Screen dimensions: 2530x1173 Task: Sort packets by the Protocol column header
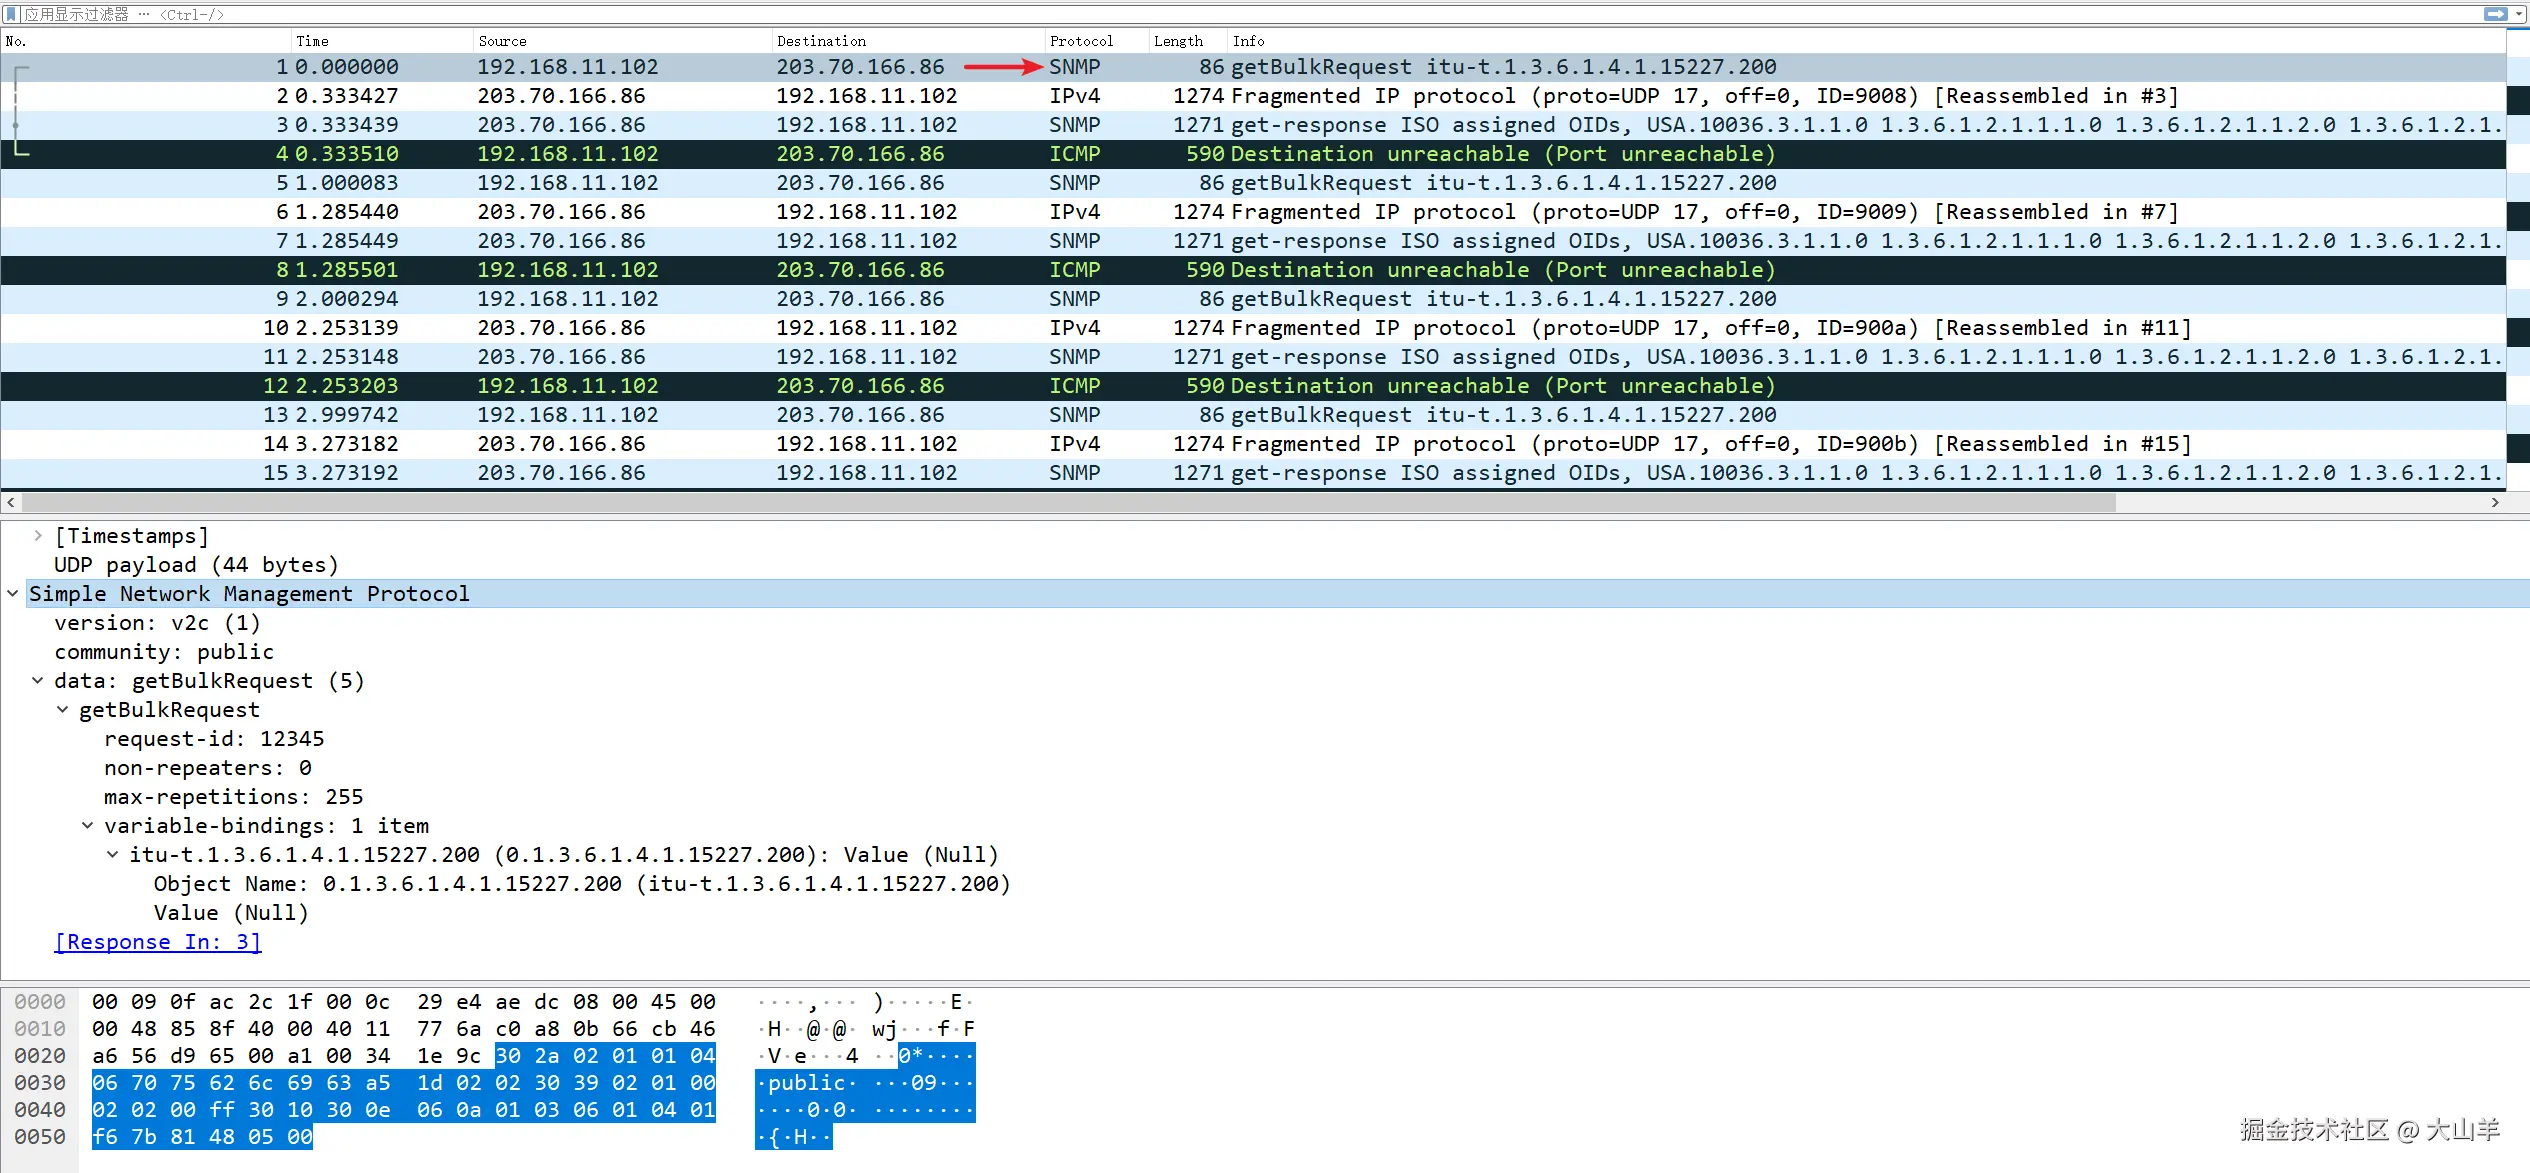click(x=1080, y=41)
